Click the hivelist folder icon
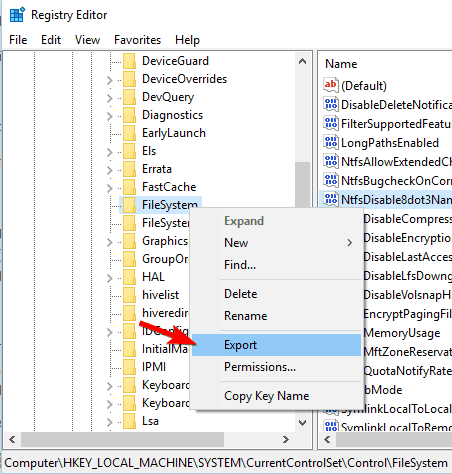Screen dimensions: 452x474 point(129,295)
